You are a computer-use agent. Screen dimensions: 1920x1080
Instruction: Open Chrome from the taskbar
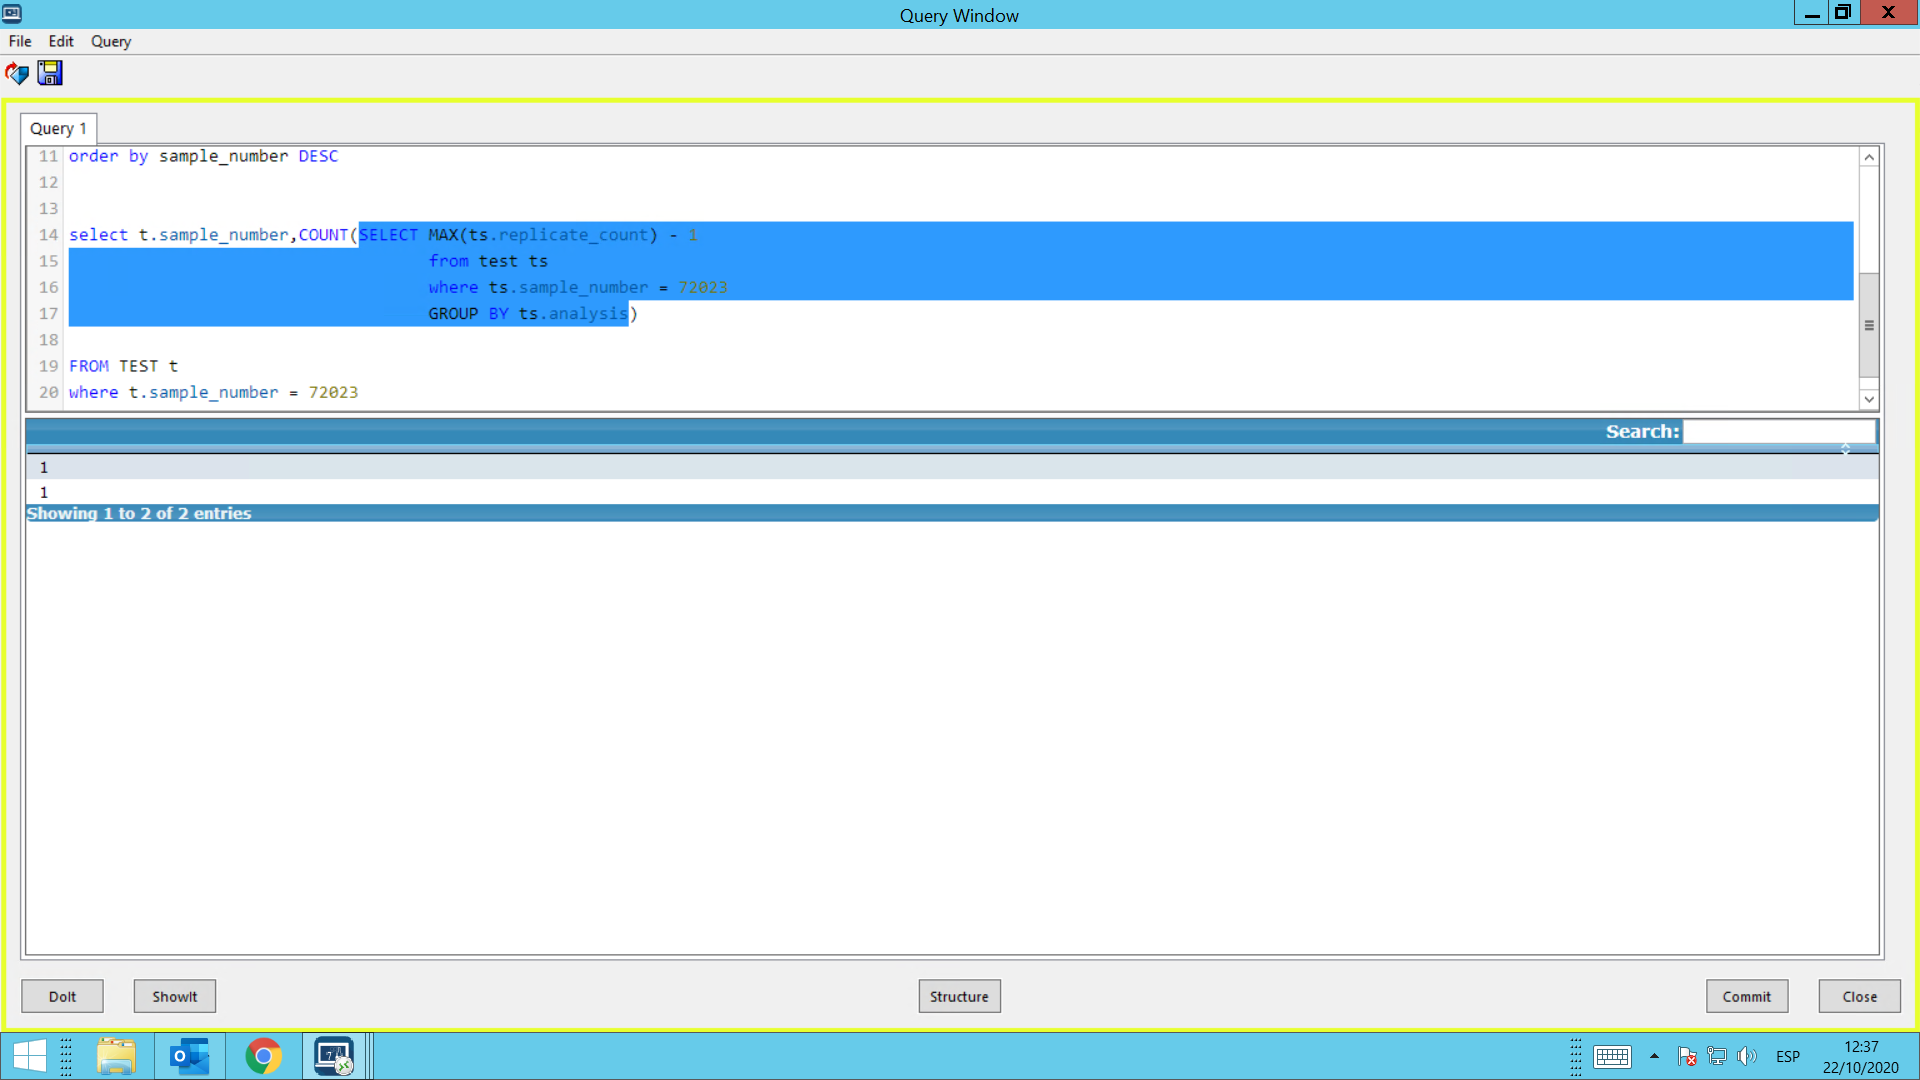click(x=263, y=1056)
